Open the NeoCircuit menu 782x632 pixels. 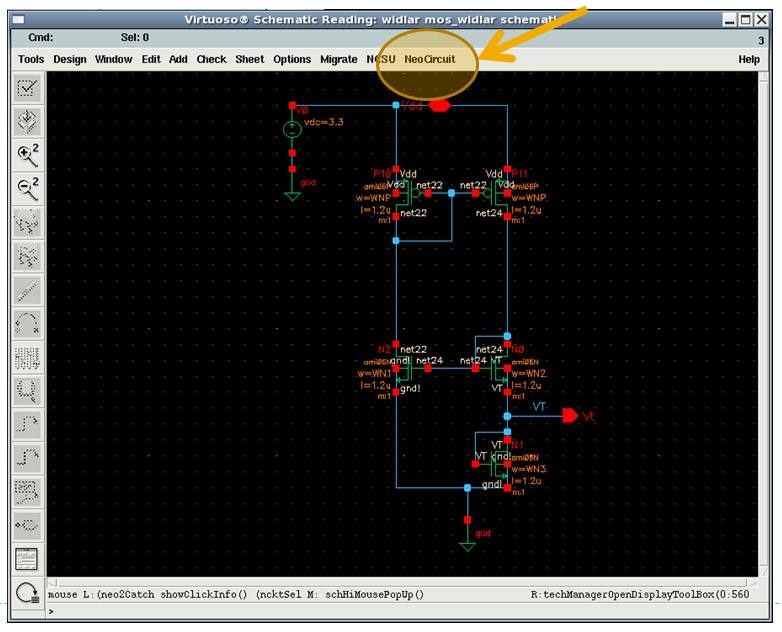(430, 59)
